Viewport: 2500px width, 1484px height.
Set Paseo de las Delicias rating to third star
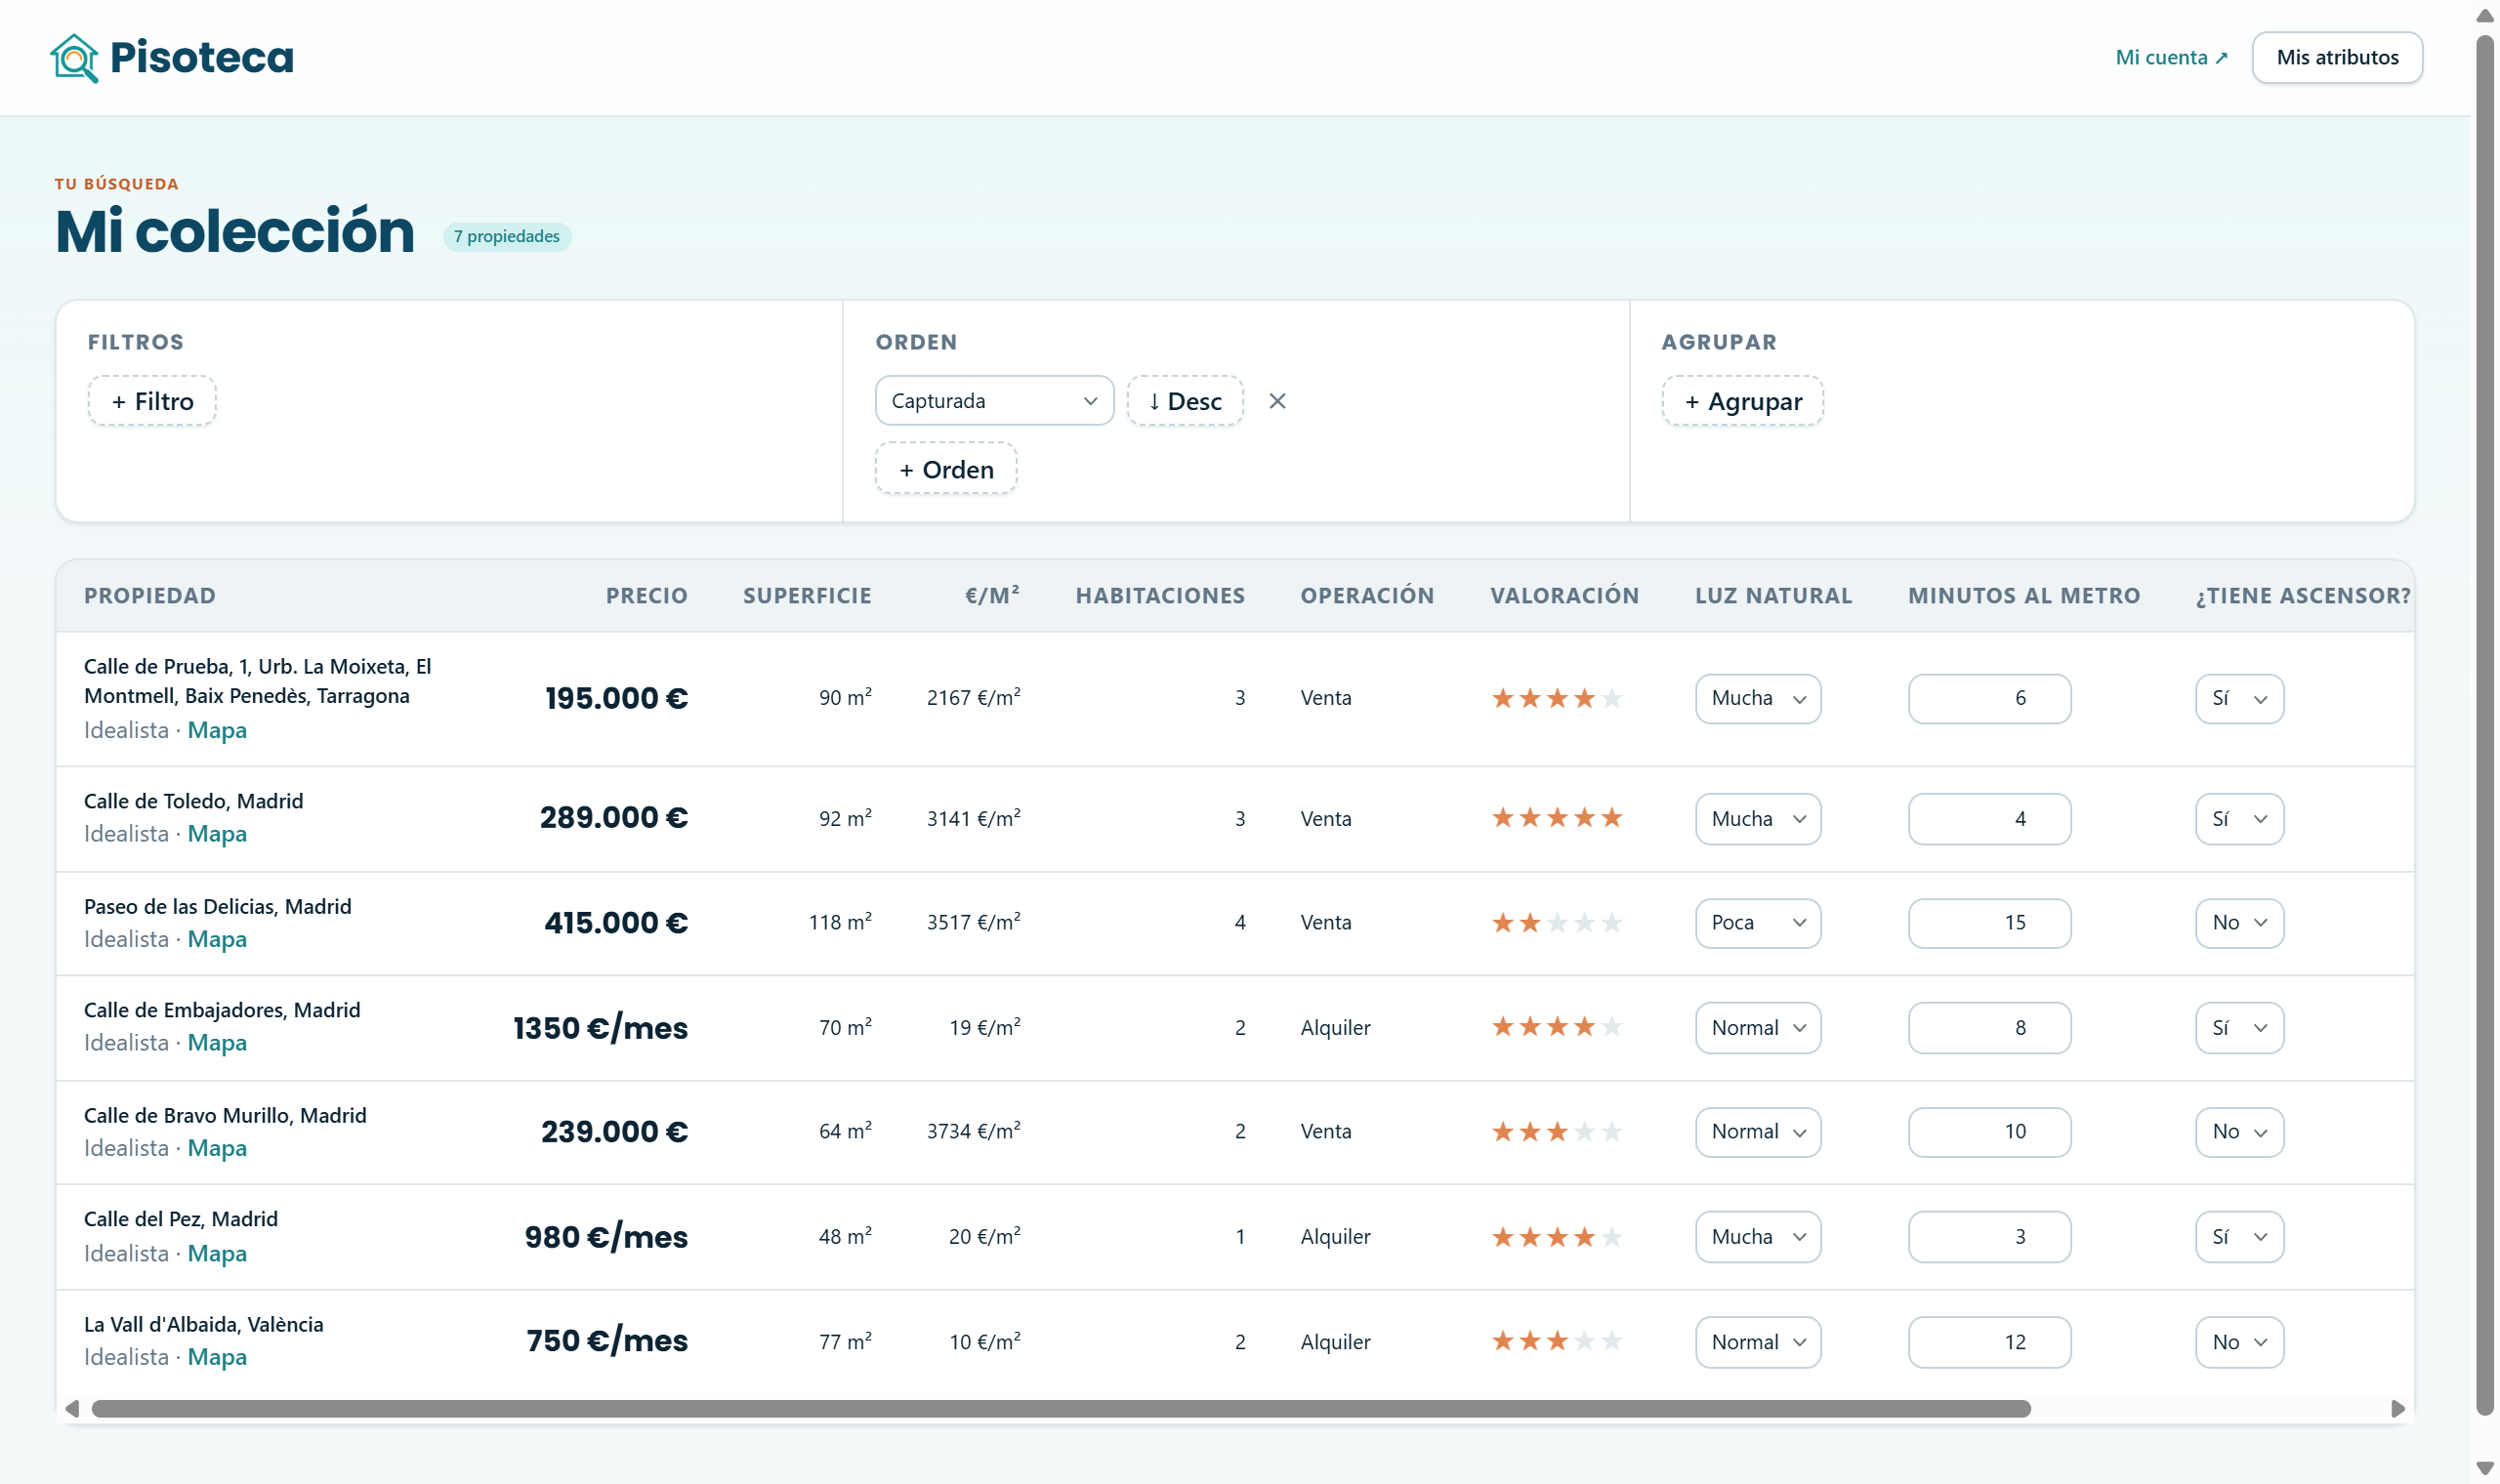point(1557,922)
